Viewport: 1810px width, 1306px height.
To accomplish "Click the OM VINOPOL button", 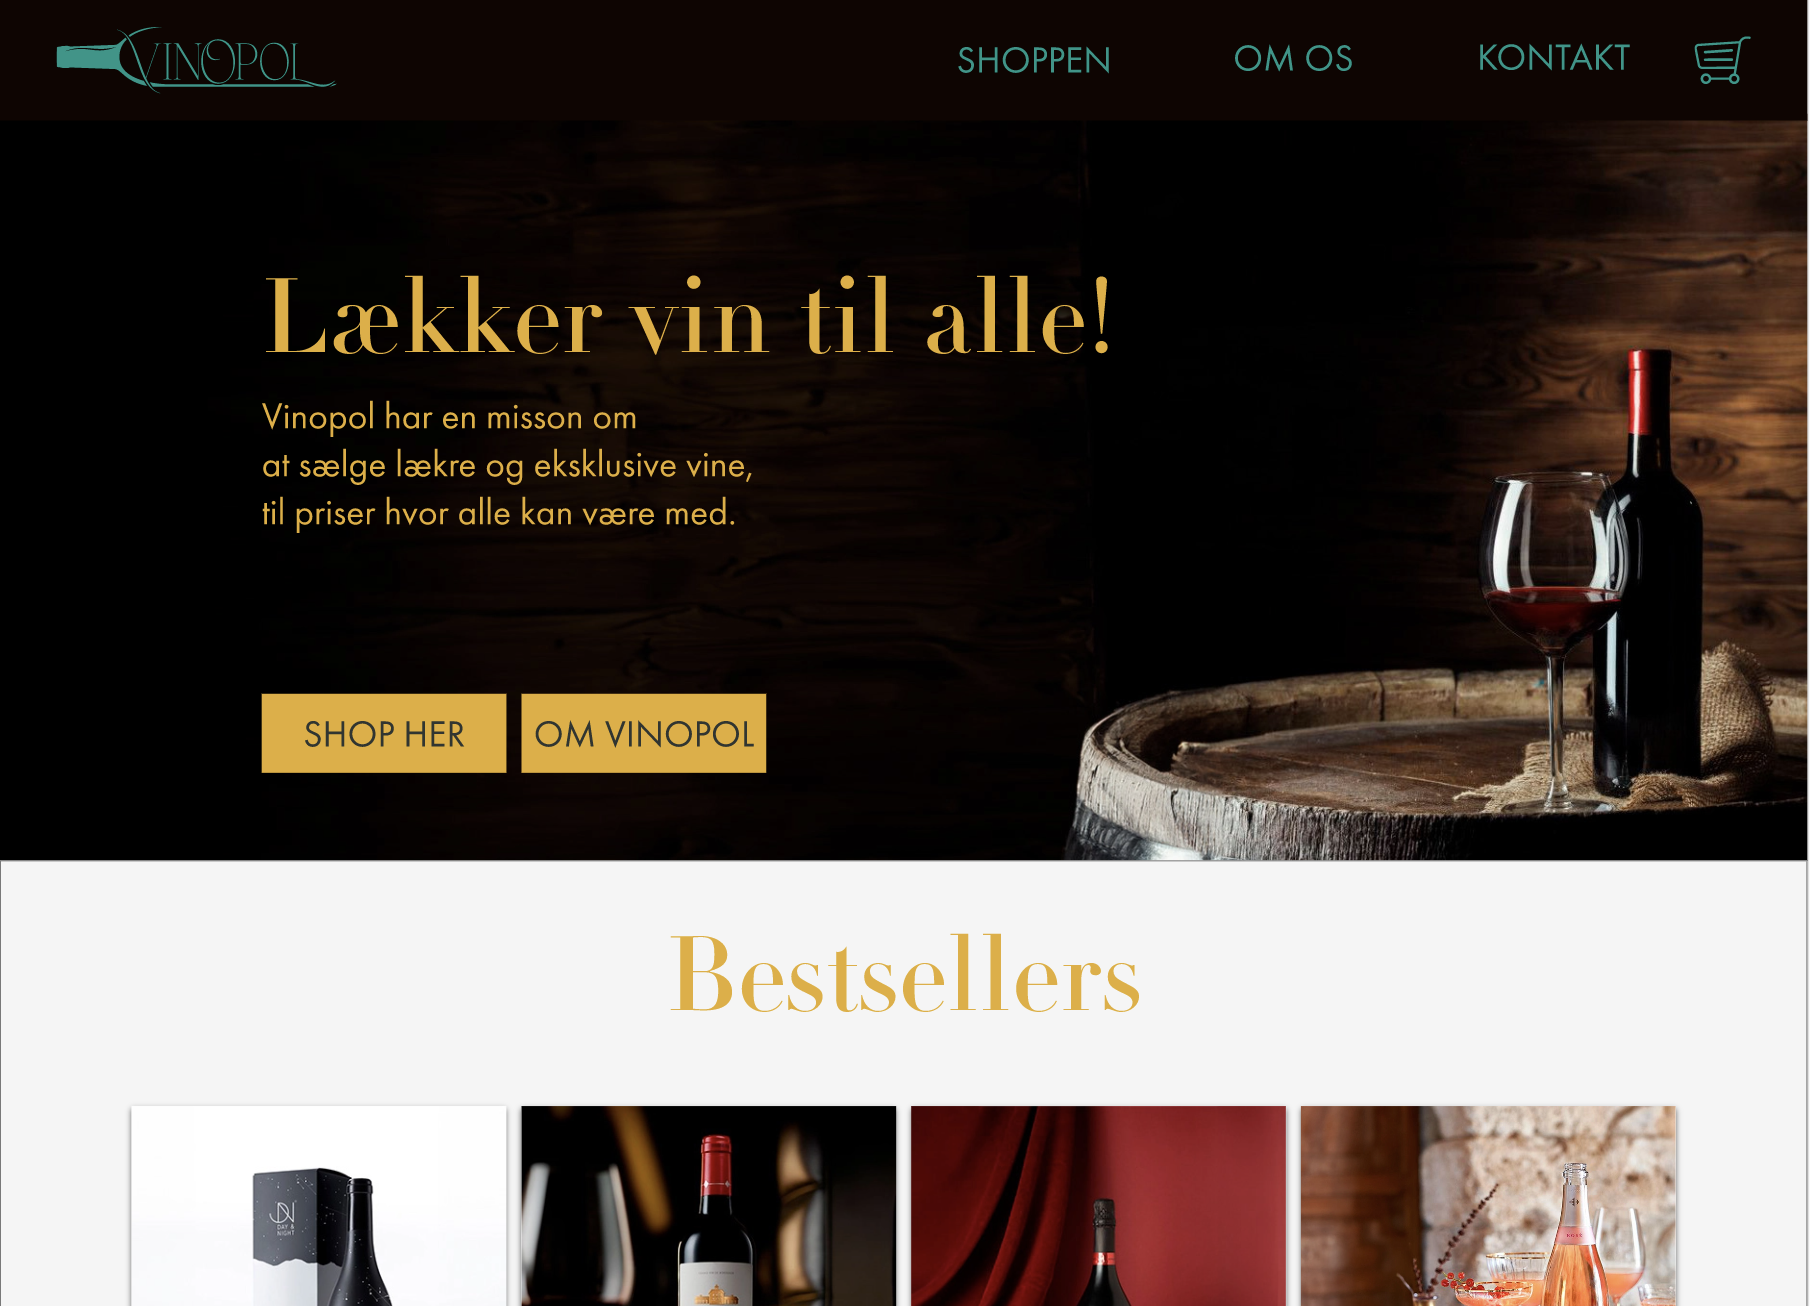I will [644, 733].
